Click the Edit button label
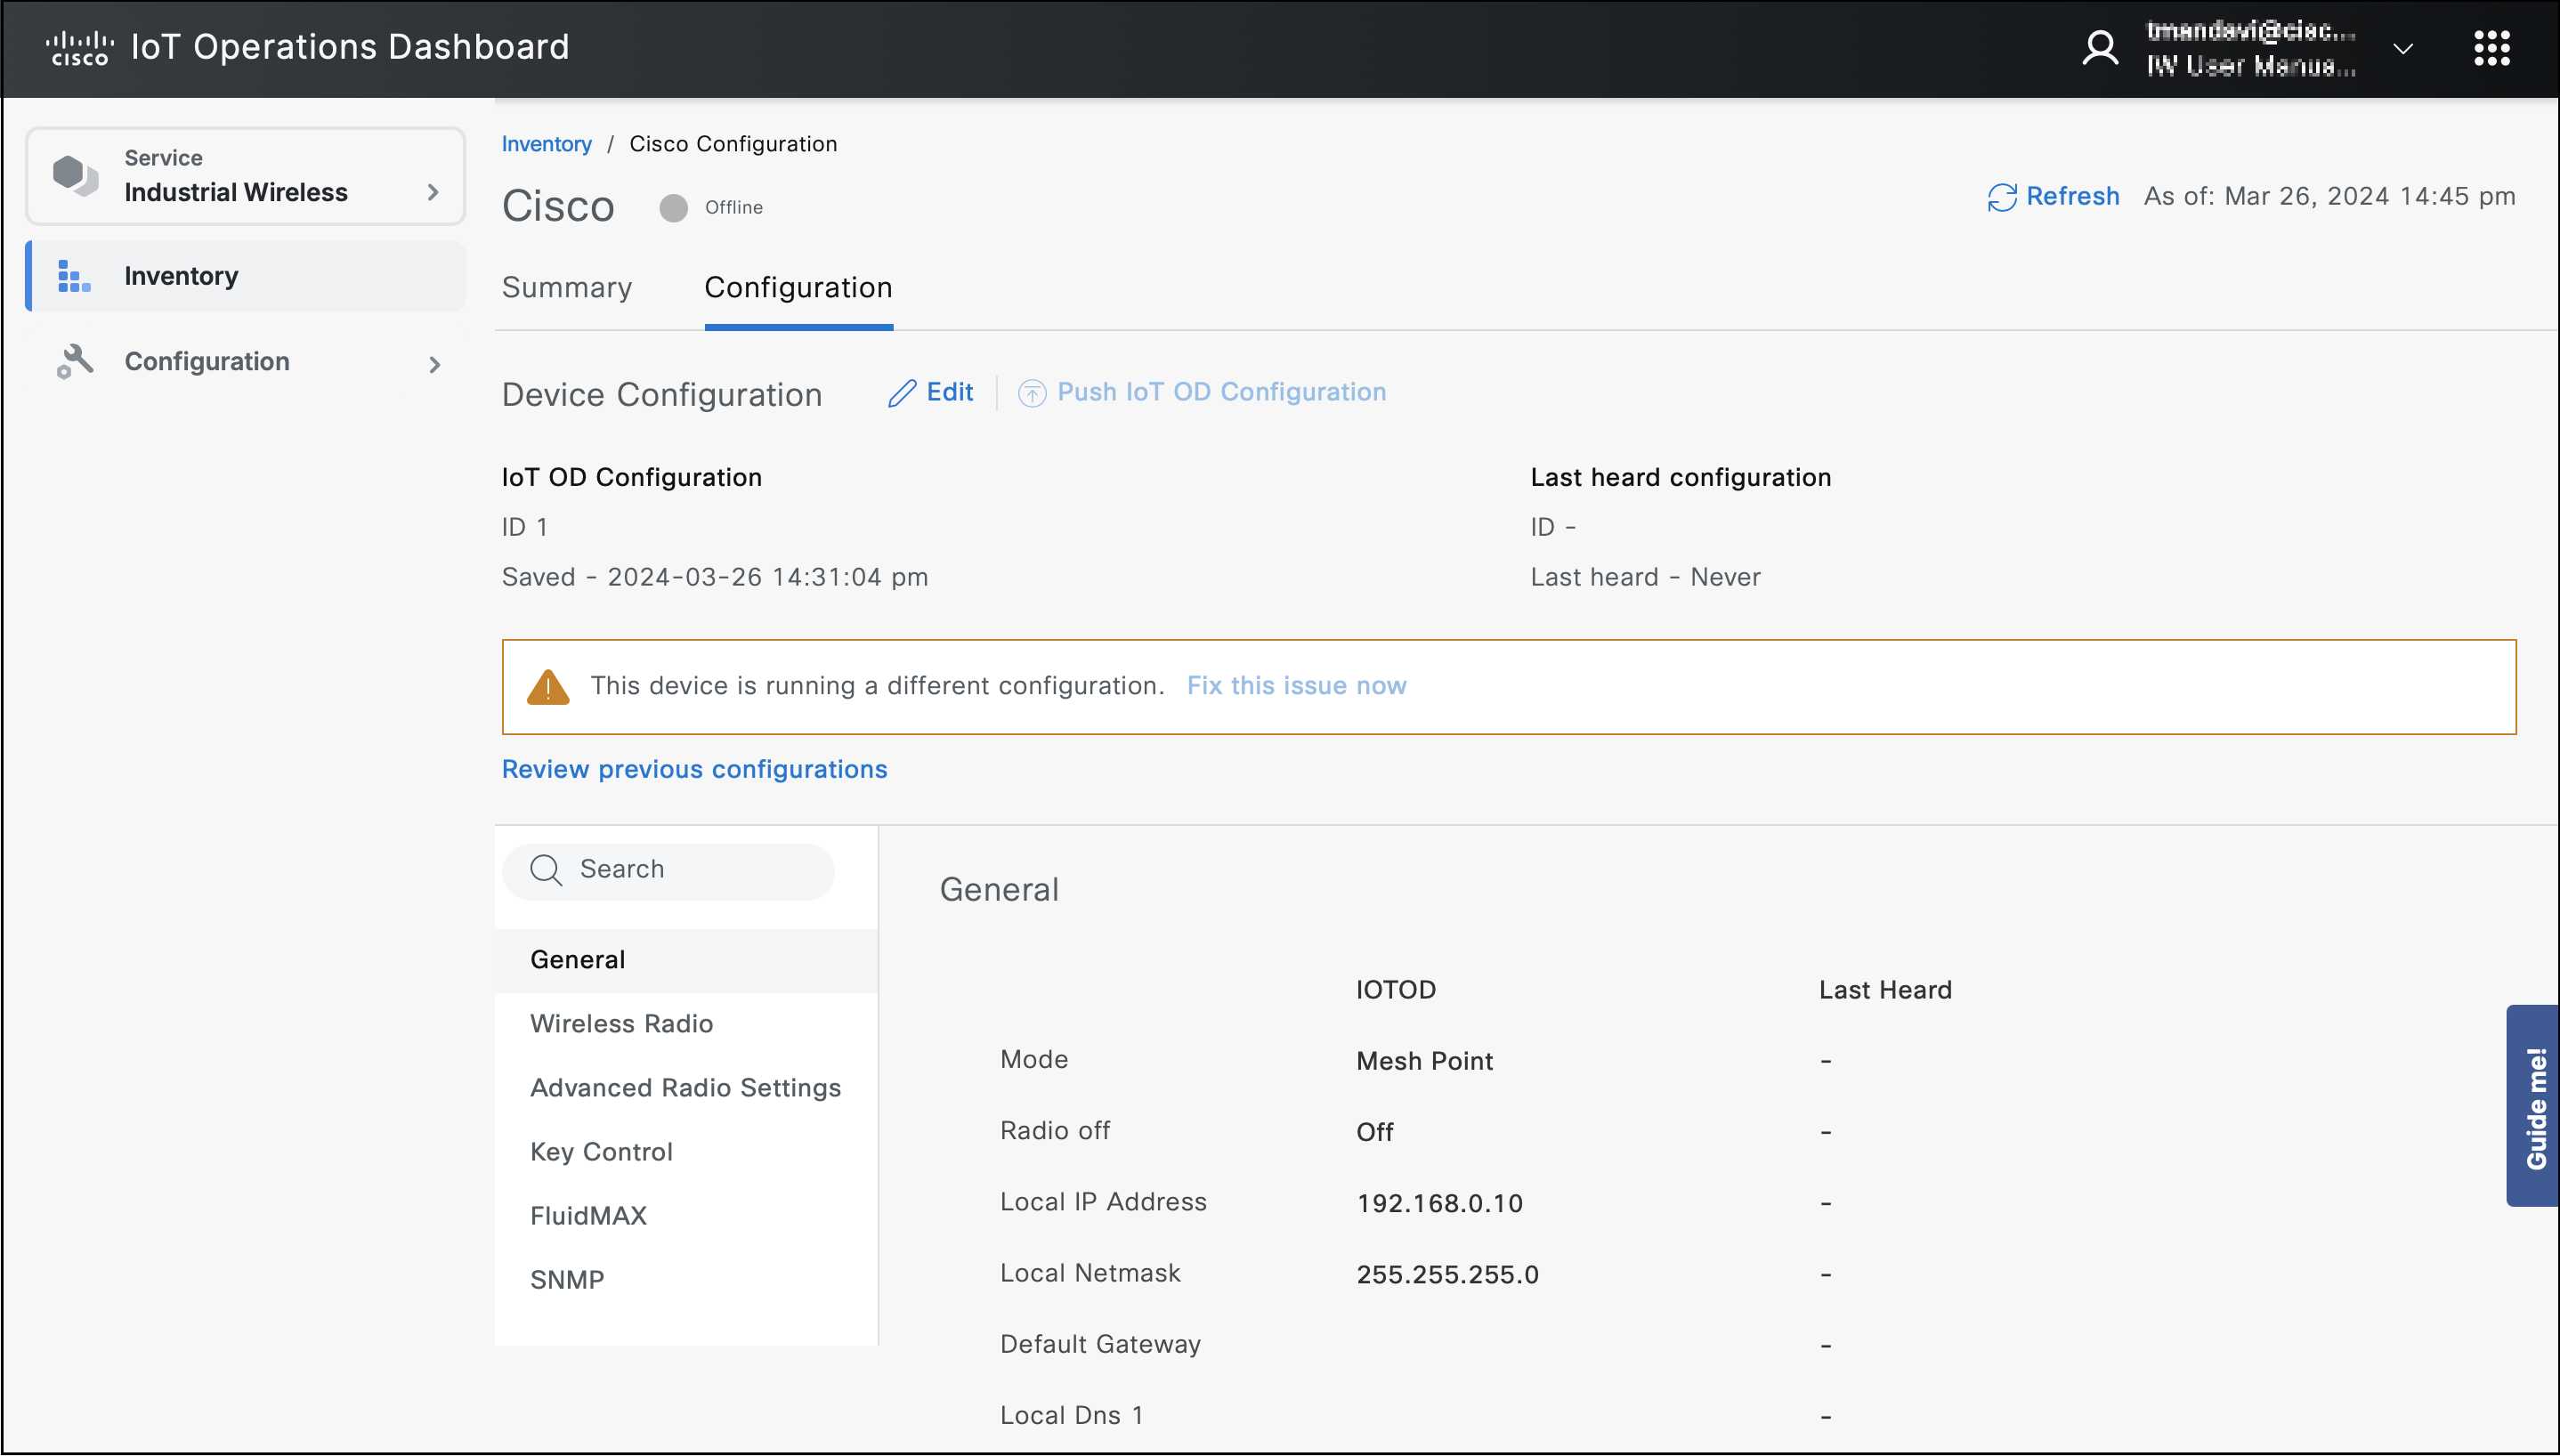This screenshot has width=2560, height=1456. [949, 392]
